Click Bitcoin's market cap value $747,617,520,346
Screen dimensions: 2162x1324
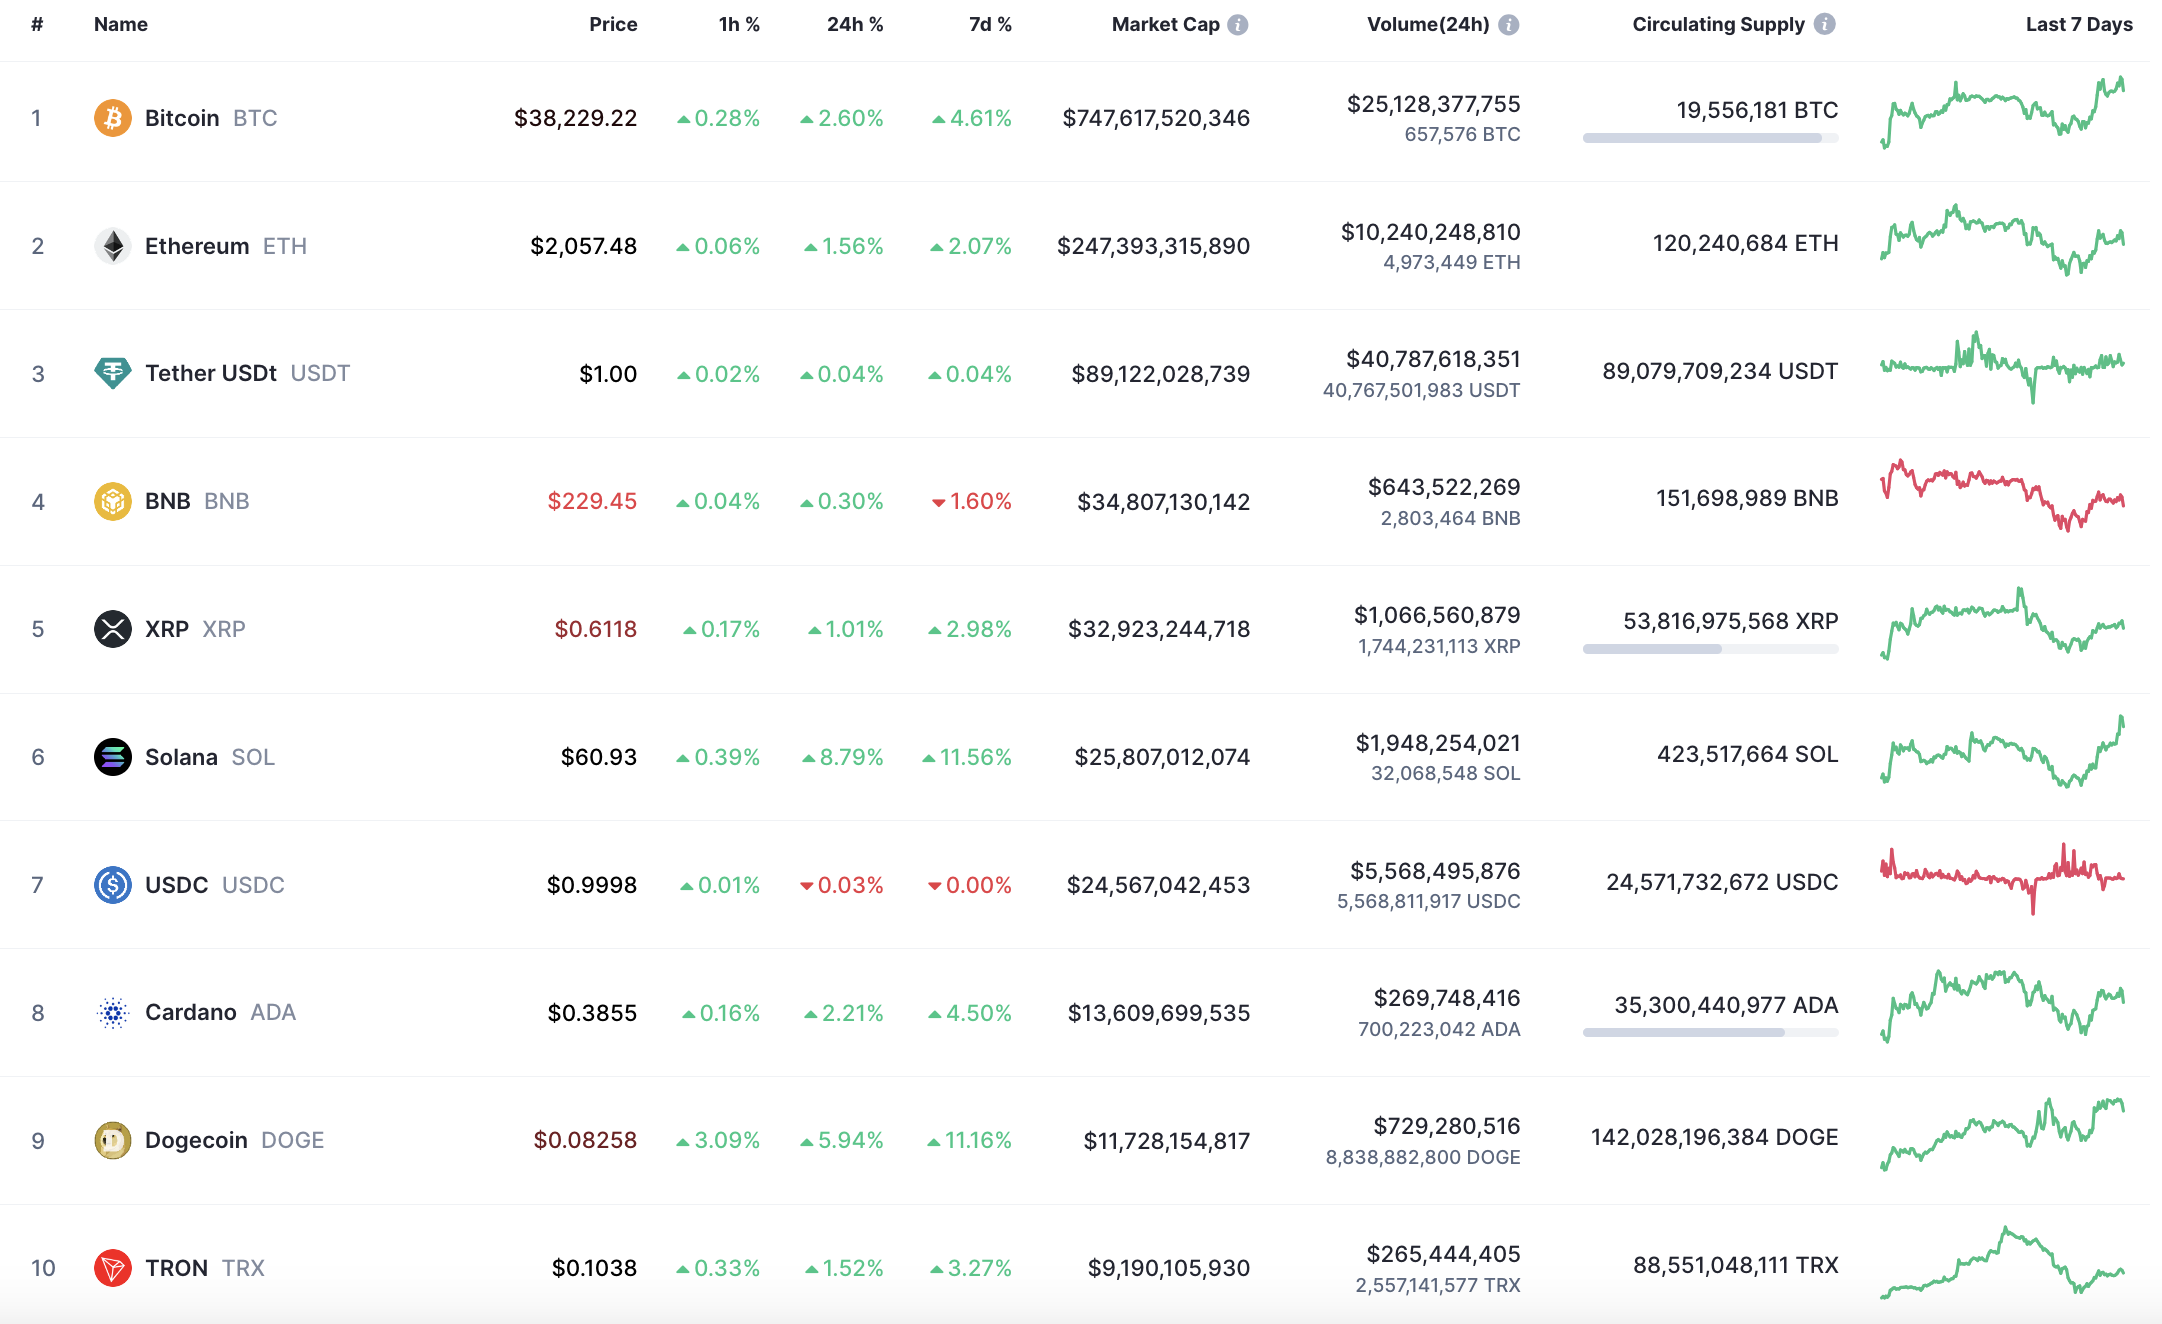[1156, 118]
